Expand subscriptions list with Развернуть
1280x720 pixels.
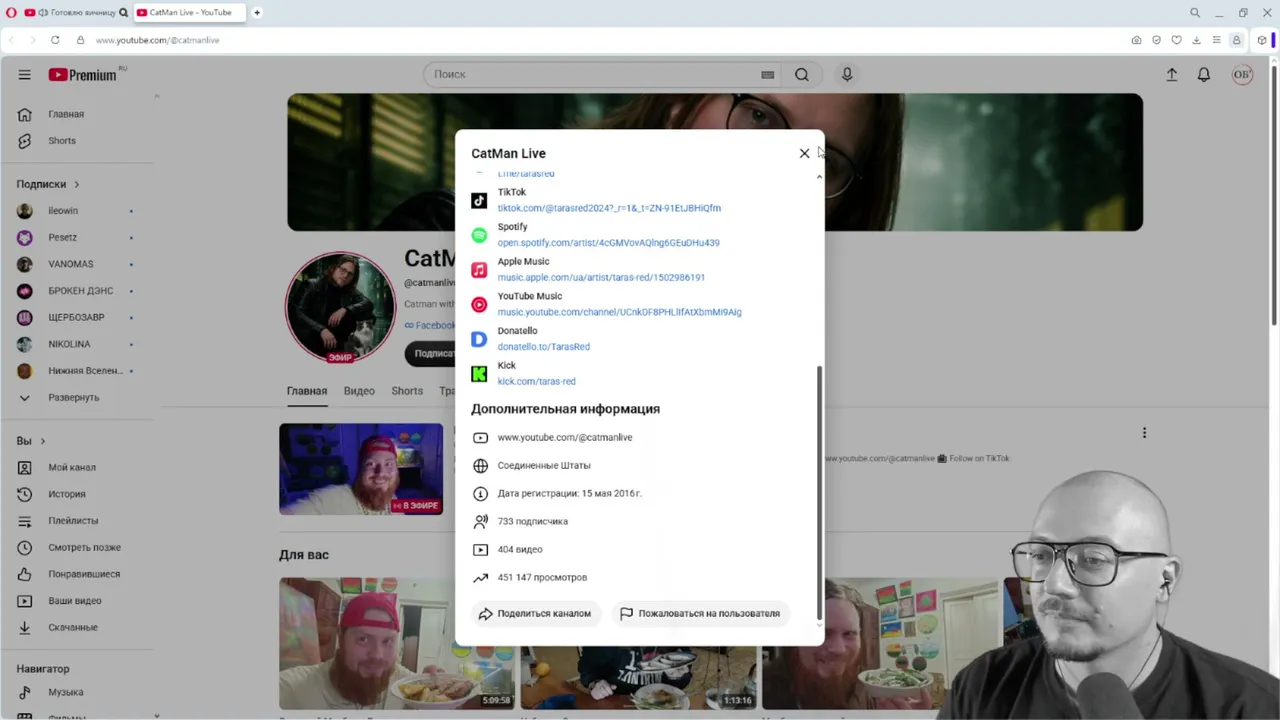pyautogui.click(x=76, y=397)
